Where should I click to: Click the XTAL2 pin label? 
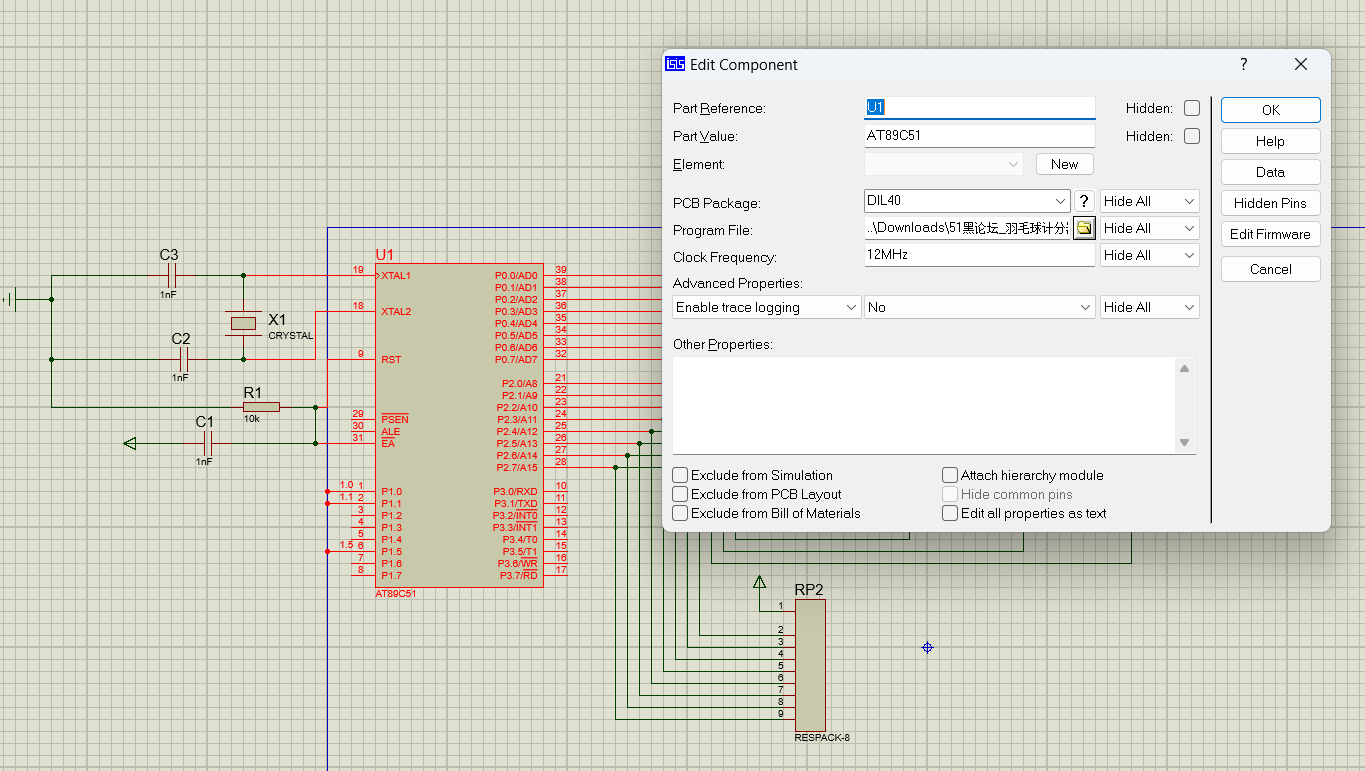click(396, 311)
